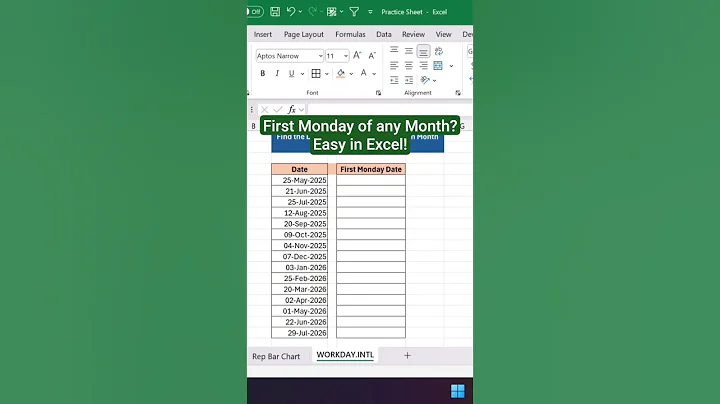Screen dimensions: 720x404
Task: Increase font size with larger A icon
Action: 357,56
